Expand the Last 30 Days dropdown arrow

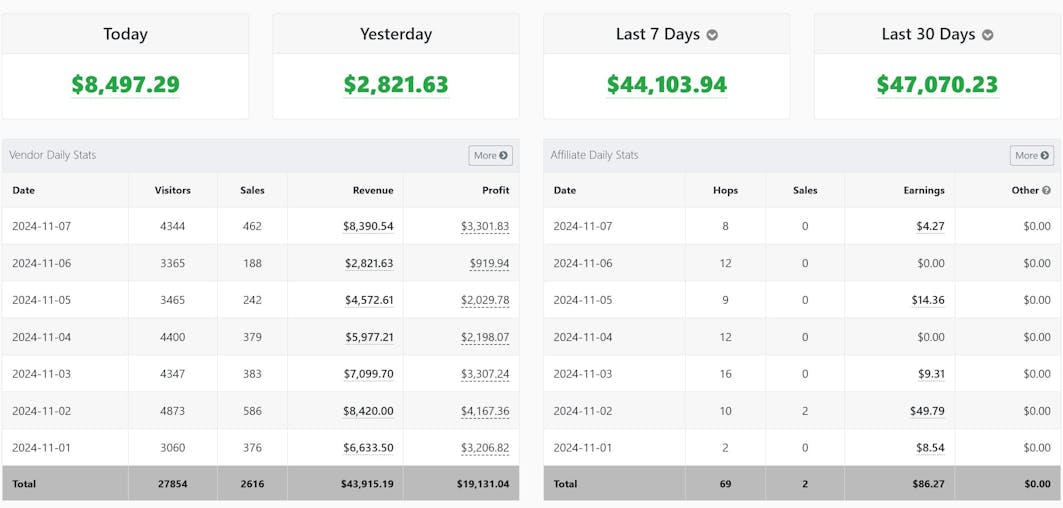click(987, 35)
